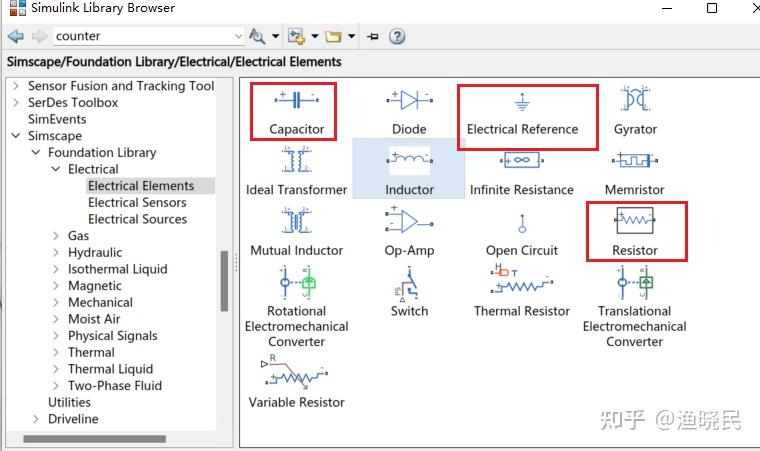Expand the SerDes Toolbox node
The height and width of the screenshot is (451, 760).
pyautogui.click(x=16, y=102)
